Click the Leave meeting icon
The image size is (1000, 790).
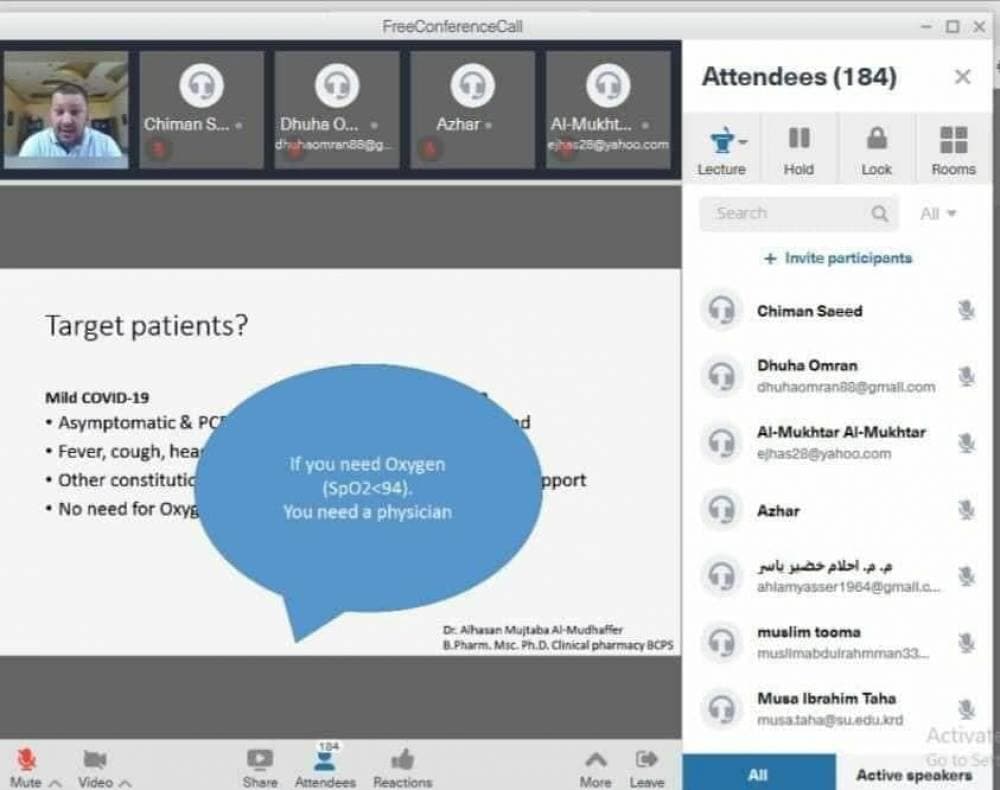click(x=647, y=760)
